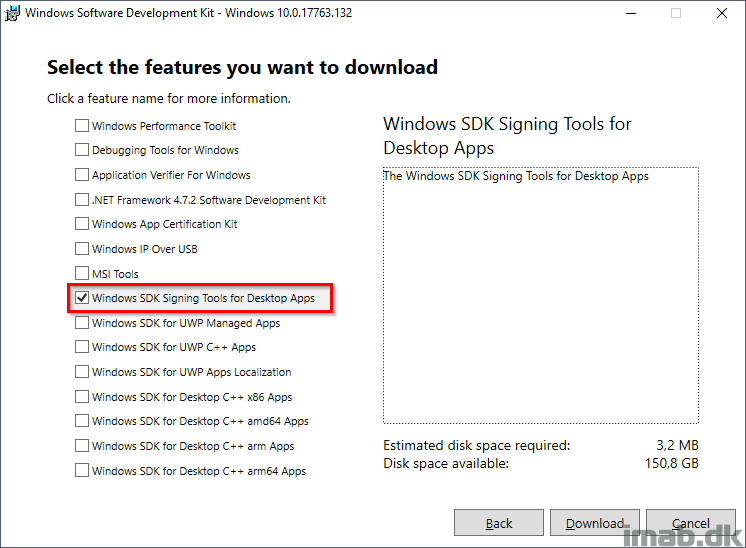Click the SDK installer icon in title bar
746x548 pixels.
pyautogui.click(x=12, y=13)
